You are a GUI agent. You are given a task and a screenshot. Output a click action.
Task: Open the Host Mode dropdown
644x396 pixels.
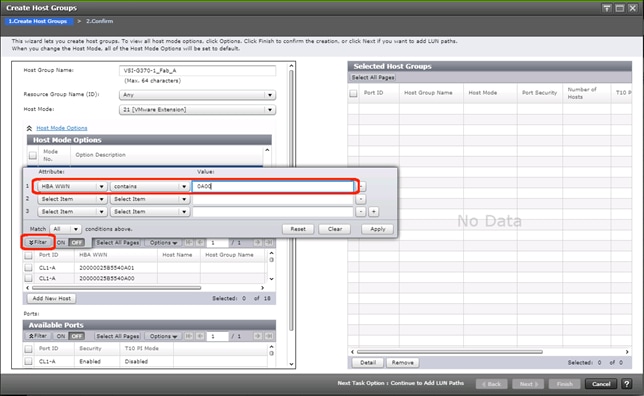[197, 110]
